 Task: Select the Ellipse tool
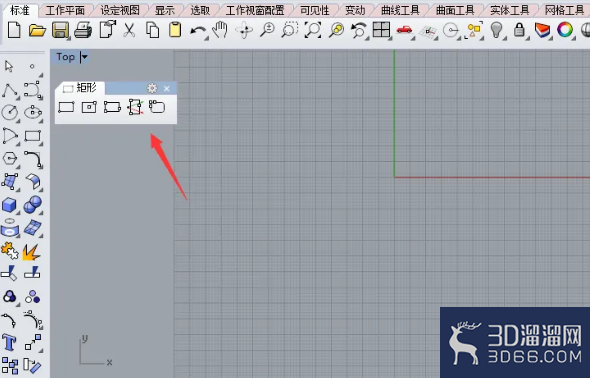click(33, 112)
